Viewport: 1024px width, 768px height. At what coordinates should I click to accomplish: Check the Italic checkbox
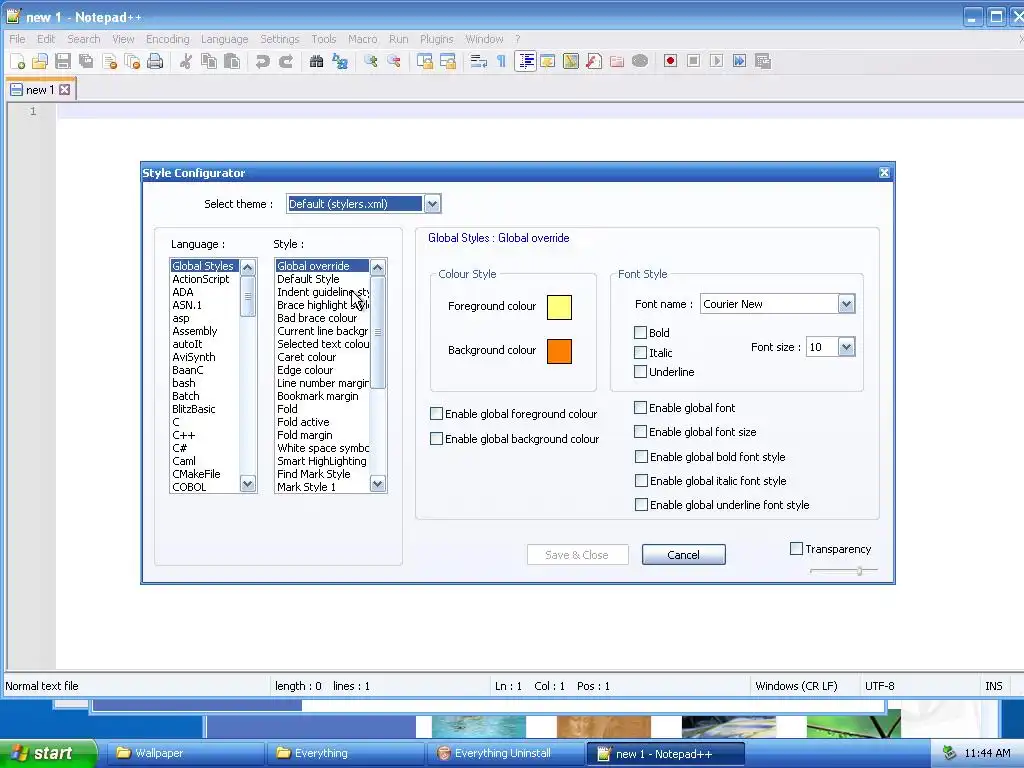(641, 353)
